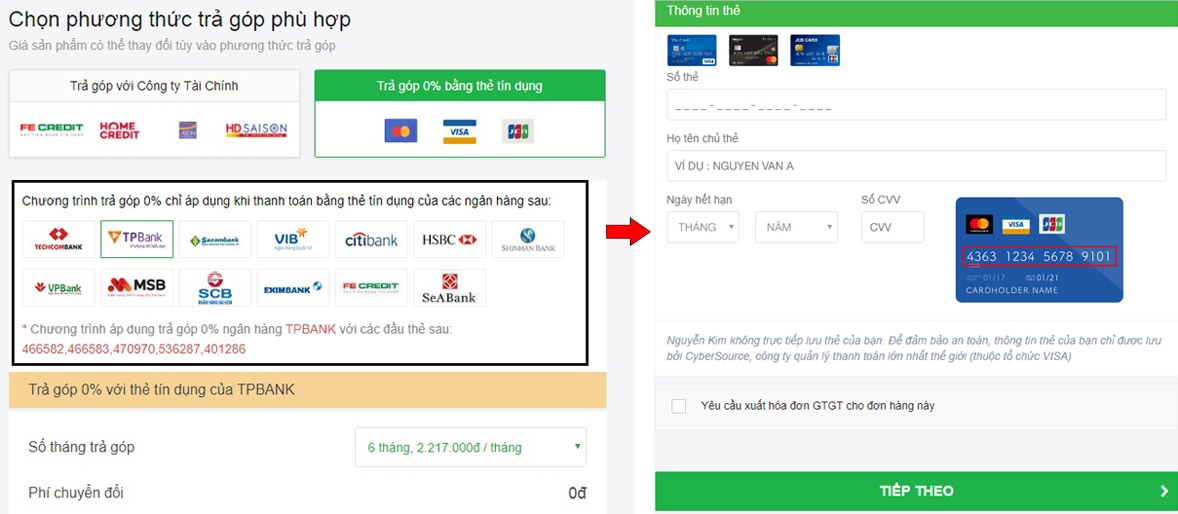Screen dimensions: 1178x514
Task: Switch to Trả góp với Công ty Tài Chính tab
Action: click(x=154, y=113)
